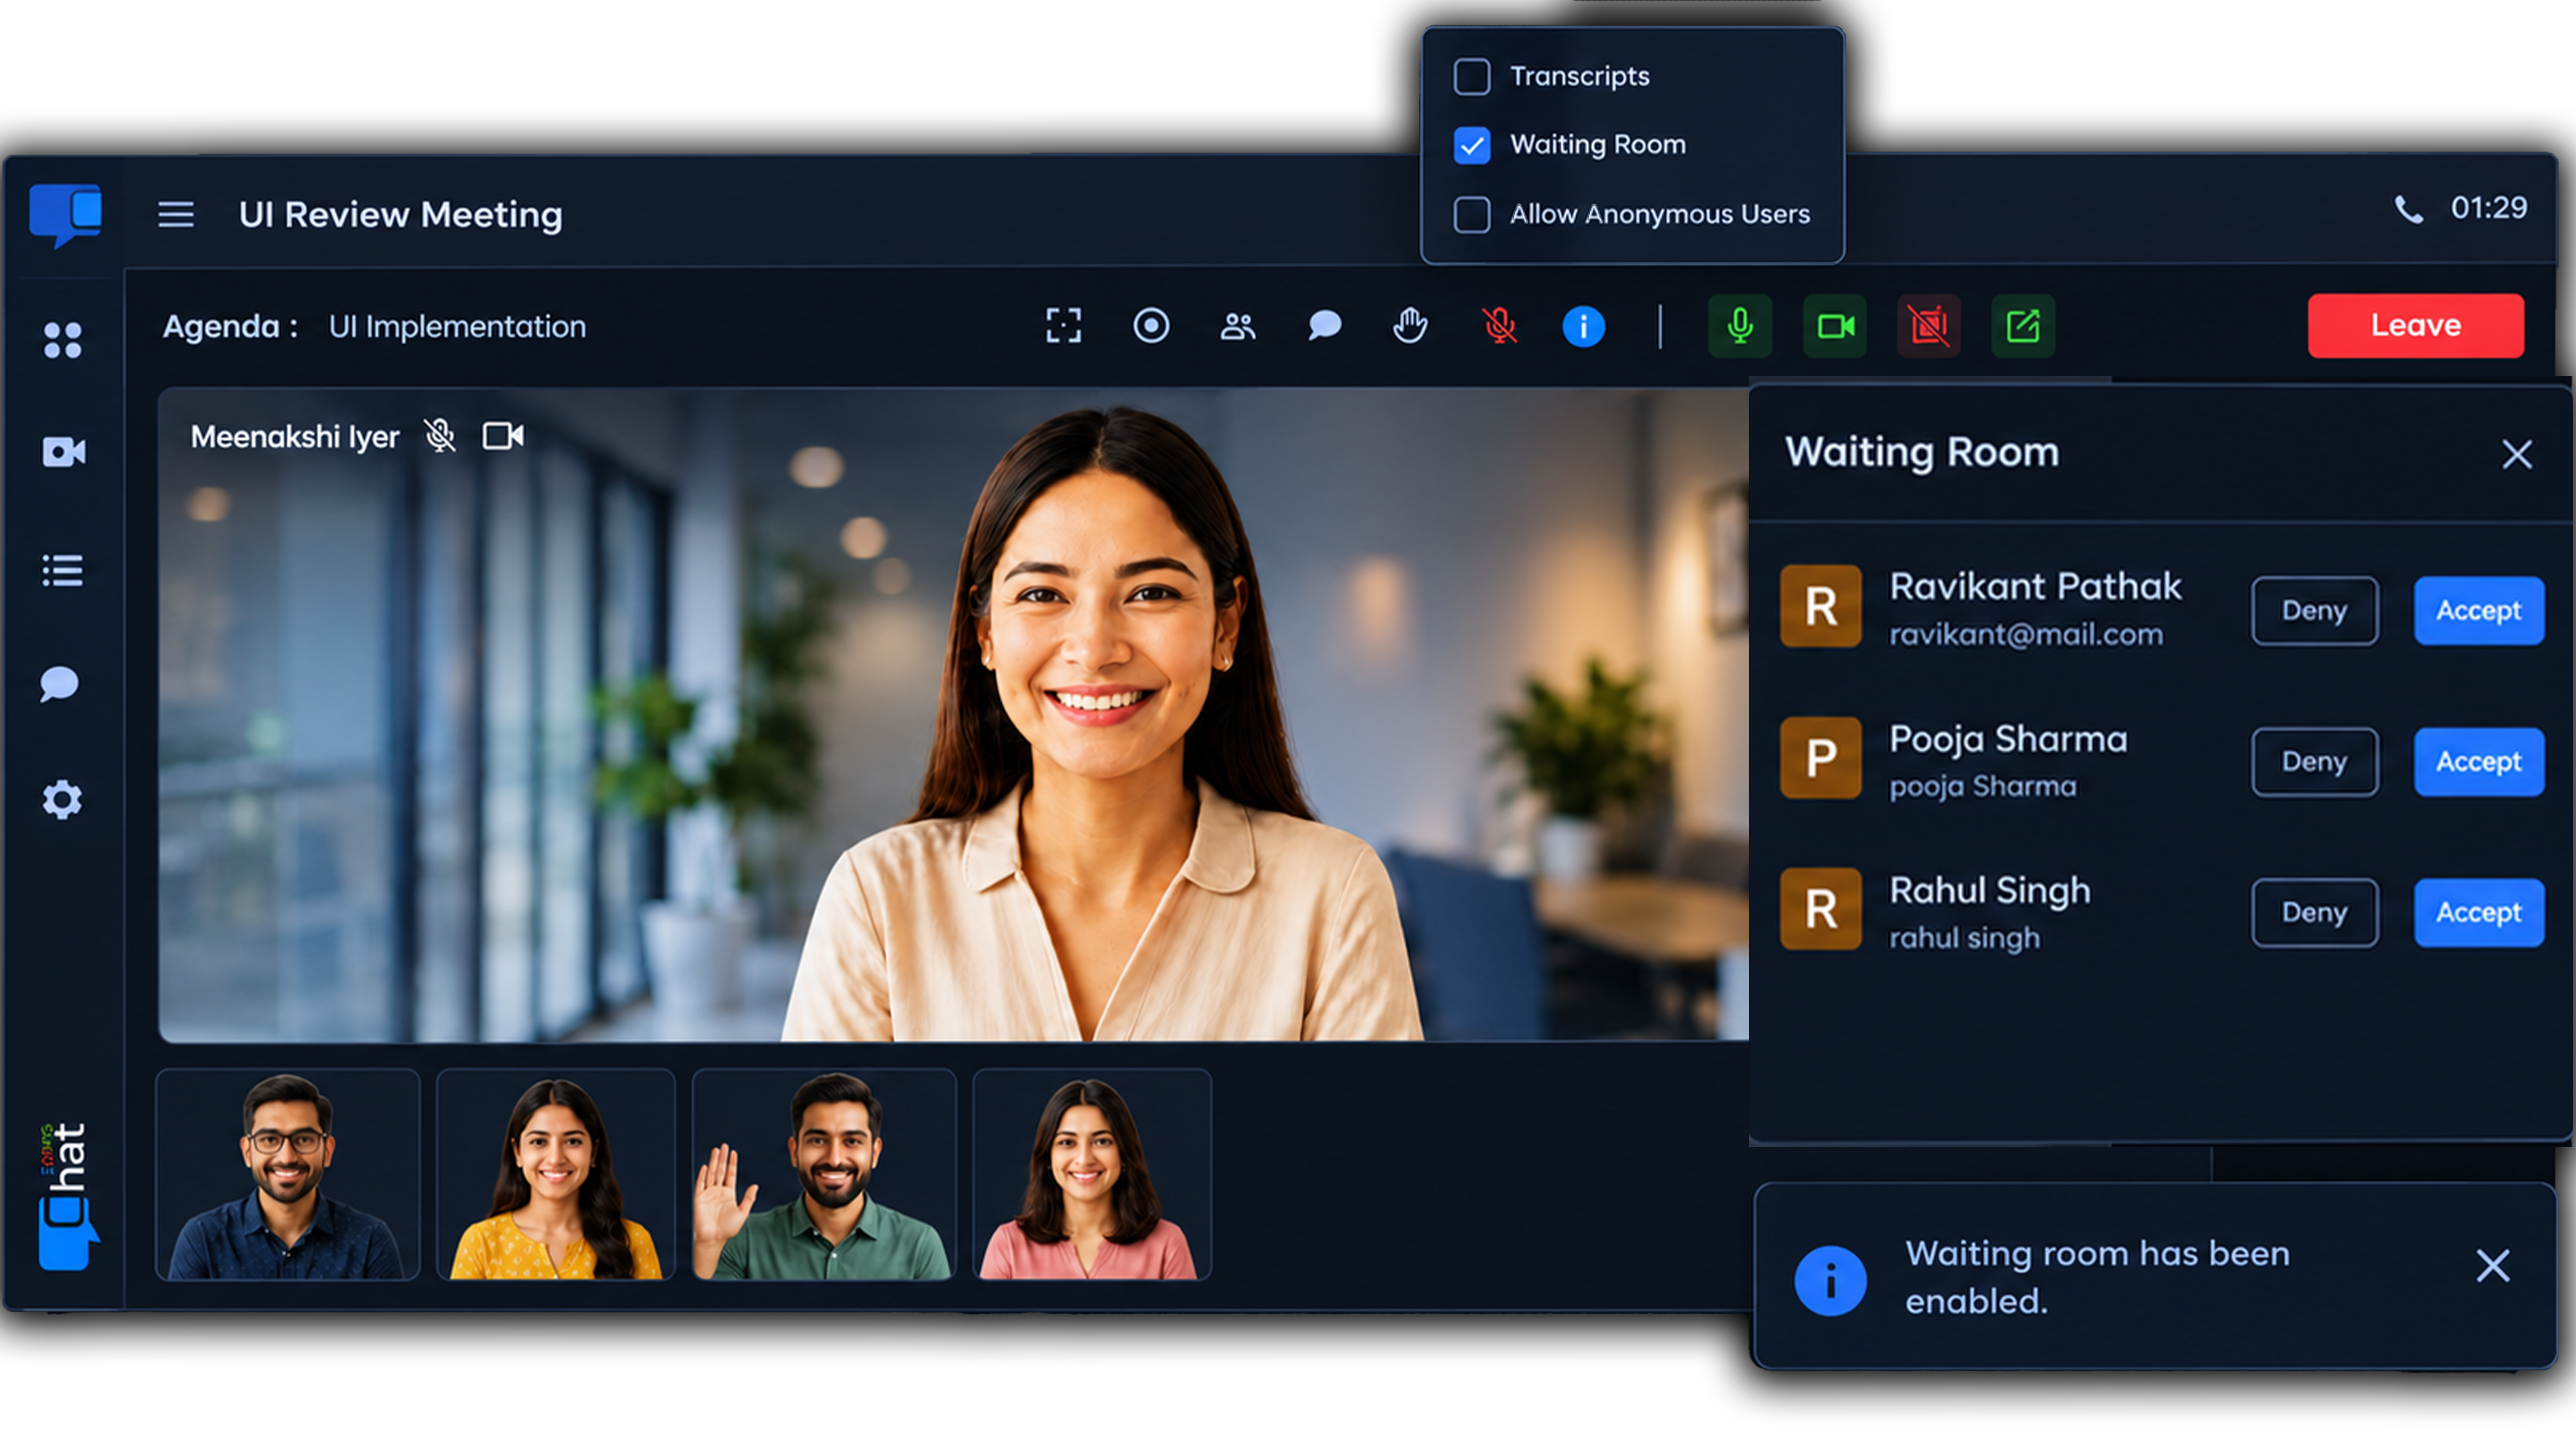Click the mic-off icon next to Meenakshi Iyer
The height and width of the screenshot is (1449, 2576).
pos(440,436)
